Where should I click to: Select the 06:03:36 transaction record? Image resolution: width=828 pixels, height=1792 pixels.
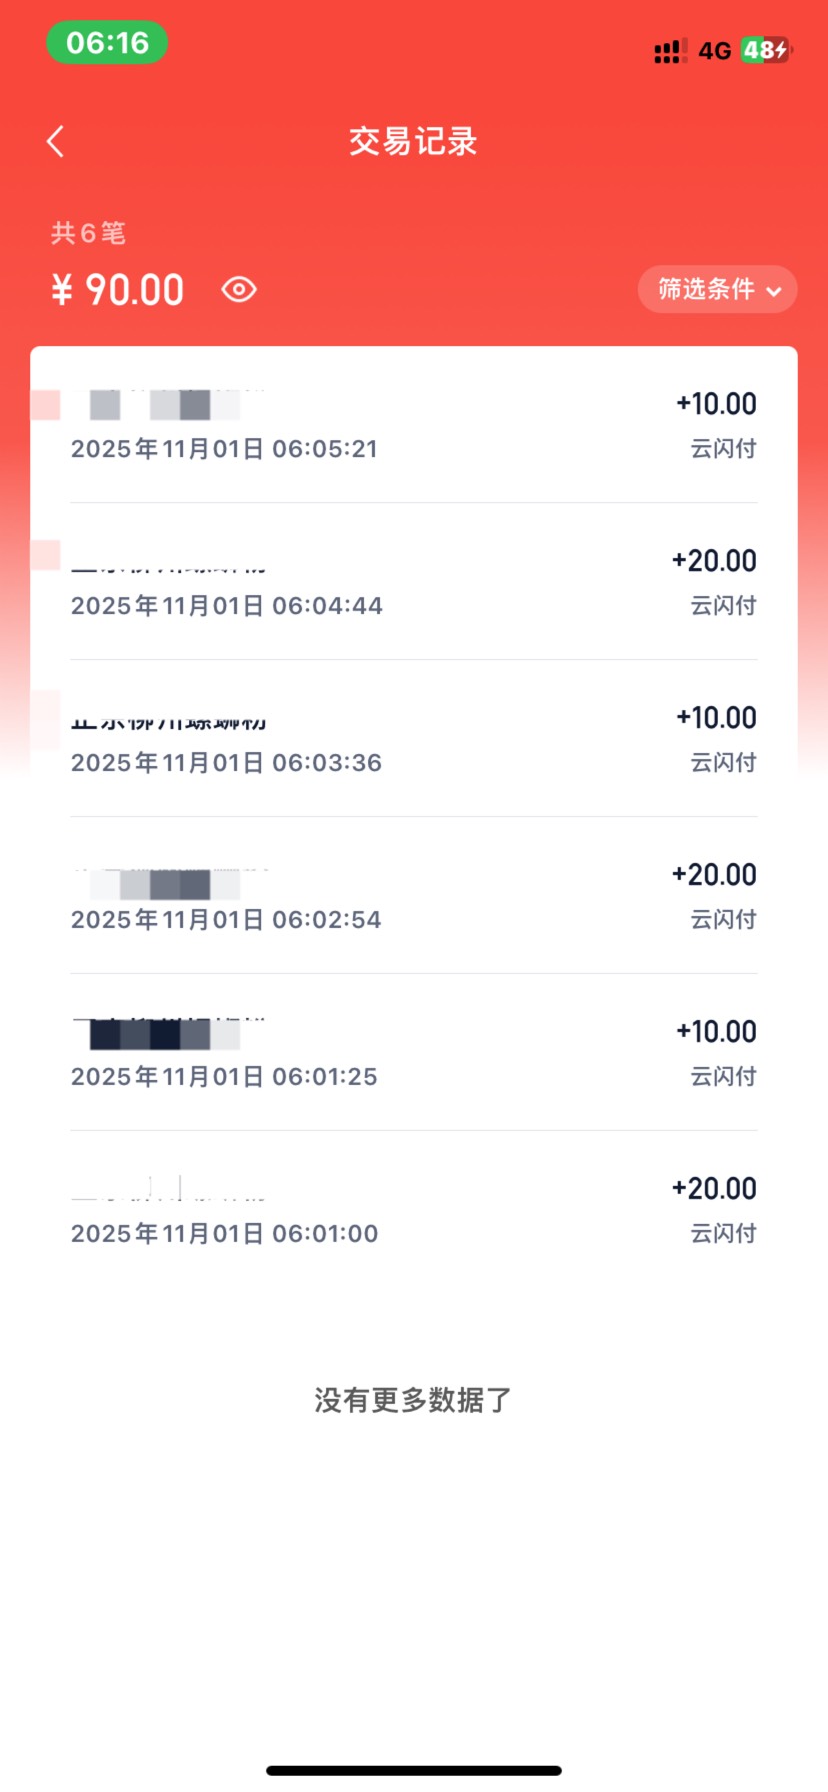point(413,740)
